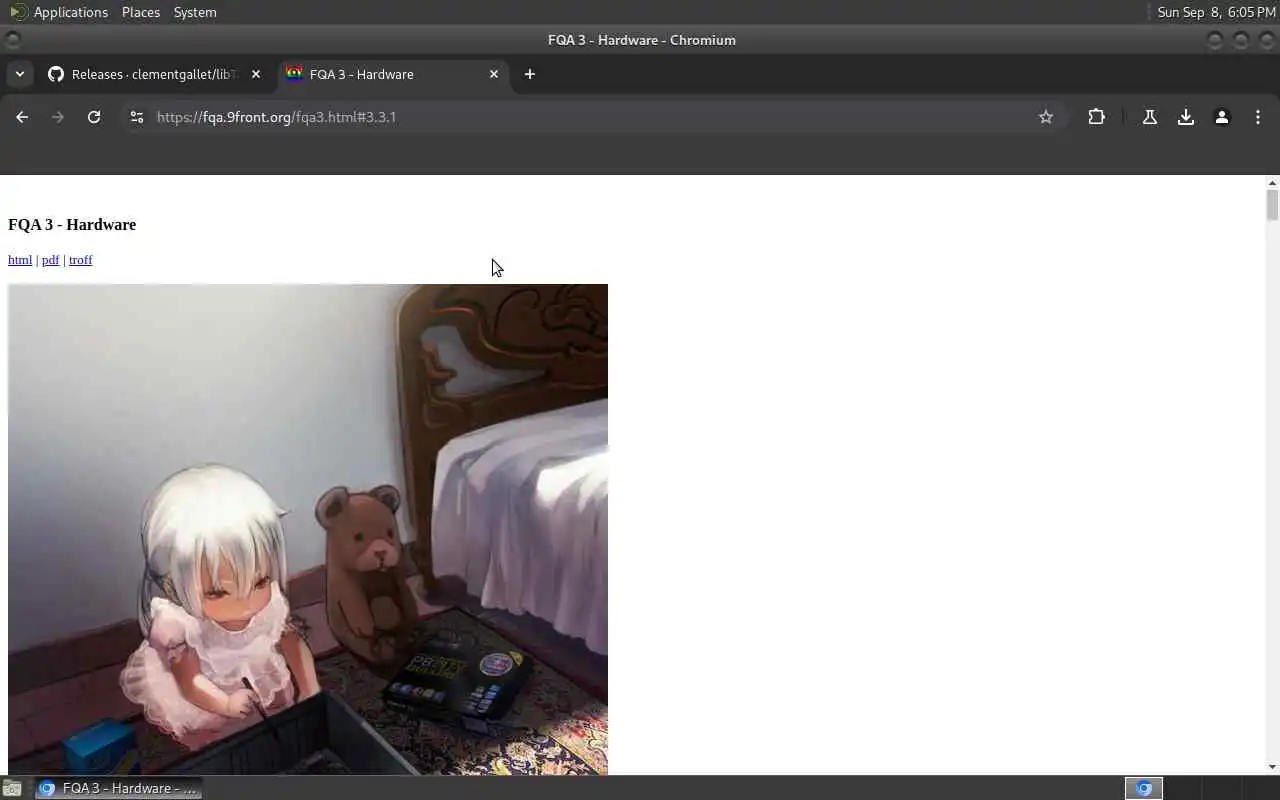Switch to the Releases clementgallet tab

click(153, 74)
